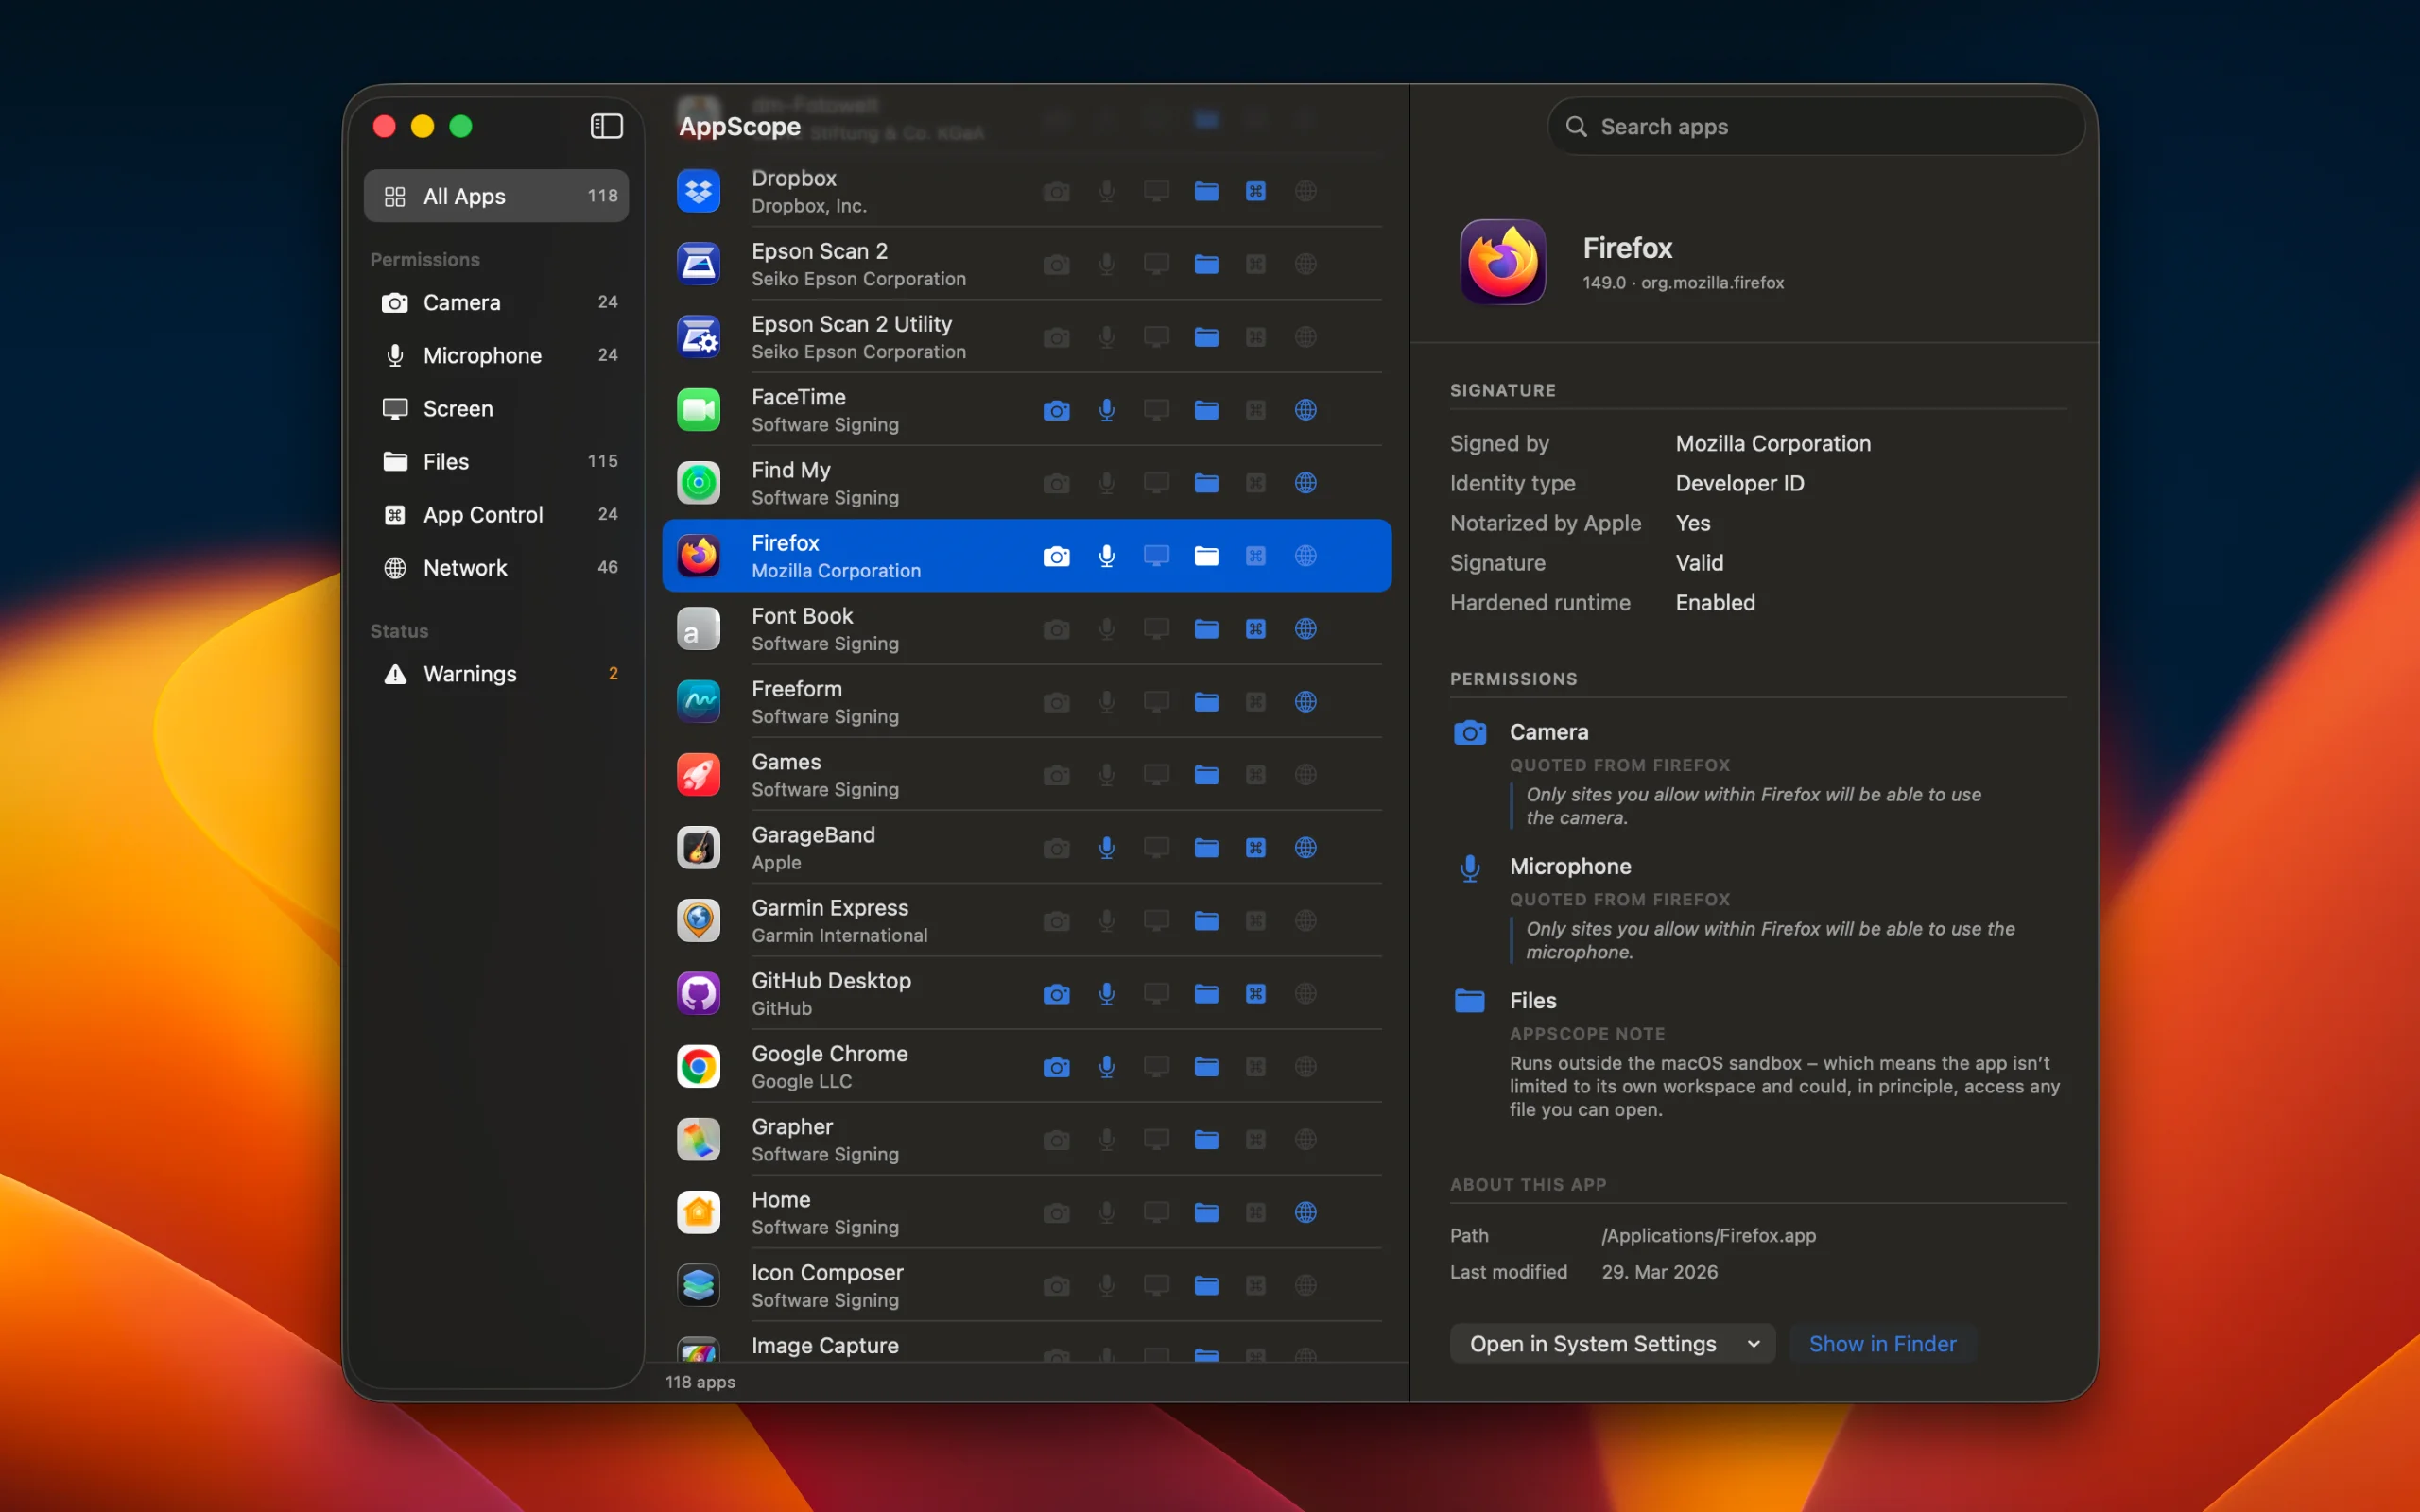Click the search magnifier icon
The width and height of the screenshot is (2420, 1512).
click(1576, 126)
